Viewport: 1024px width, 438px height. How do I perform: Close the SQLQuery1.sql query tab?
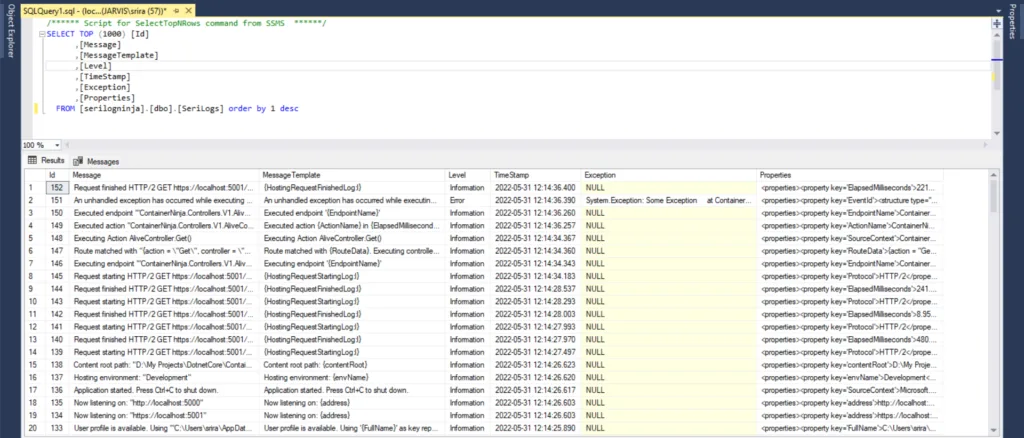tap(187, 12)
